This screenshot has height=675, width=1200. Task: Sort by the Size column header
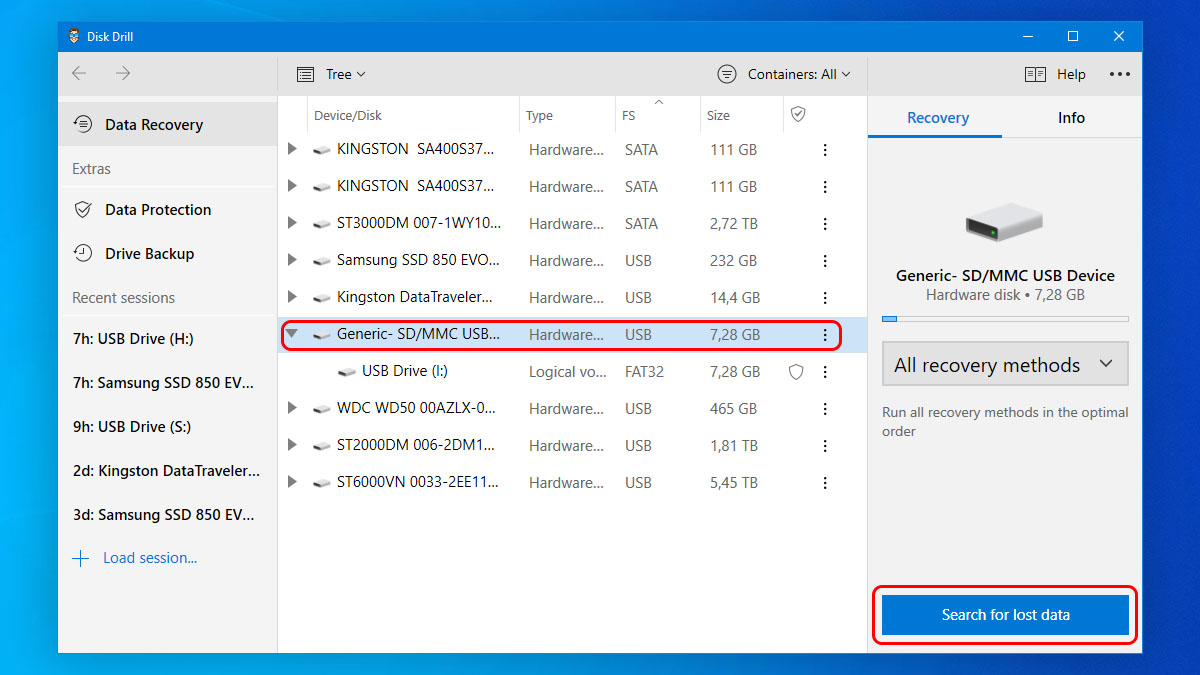click(x=718, y=116)
